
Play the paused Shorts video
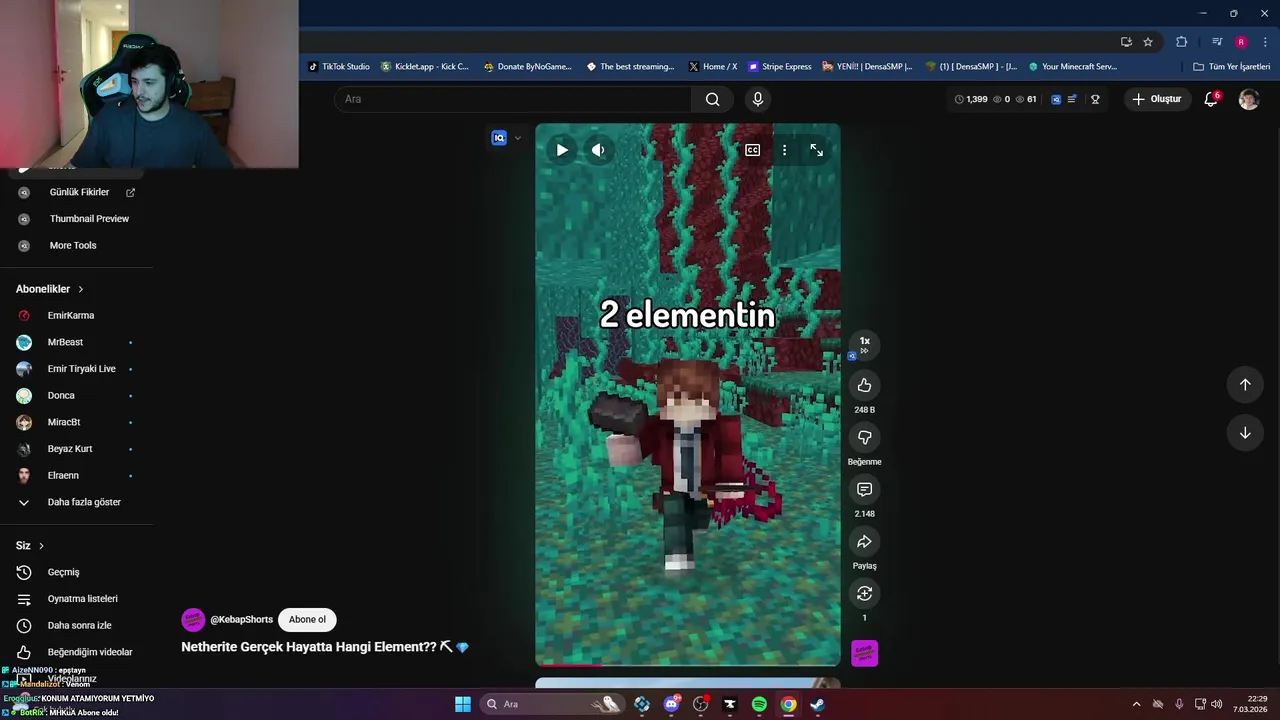pos(562,150)
